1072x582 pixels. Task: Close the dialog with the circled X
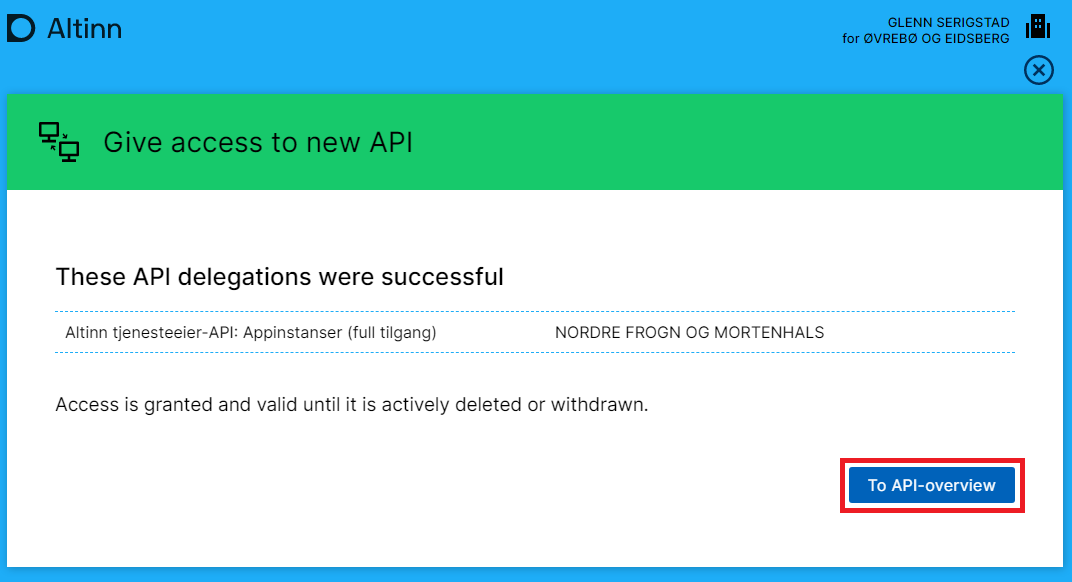pyautogui.click(x=1039, y=70)
